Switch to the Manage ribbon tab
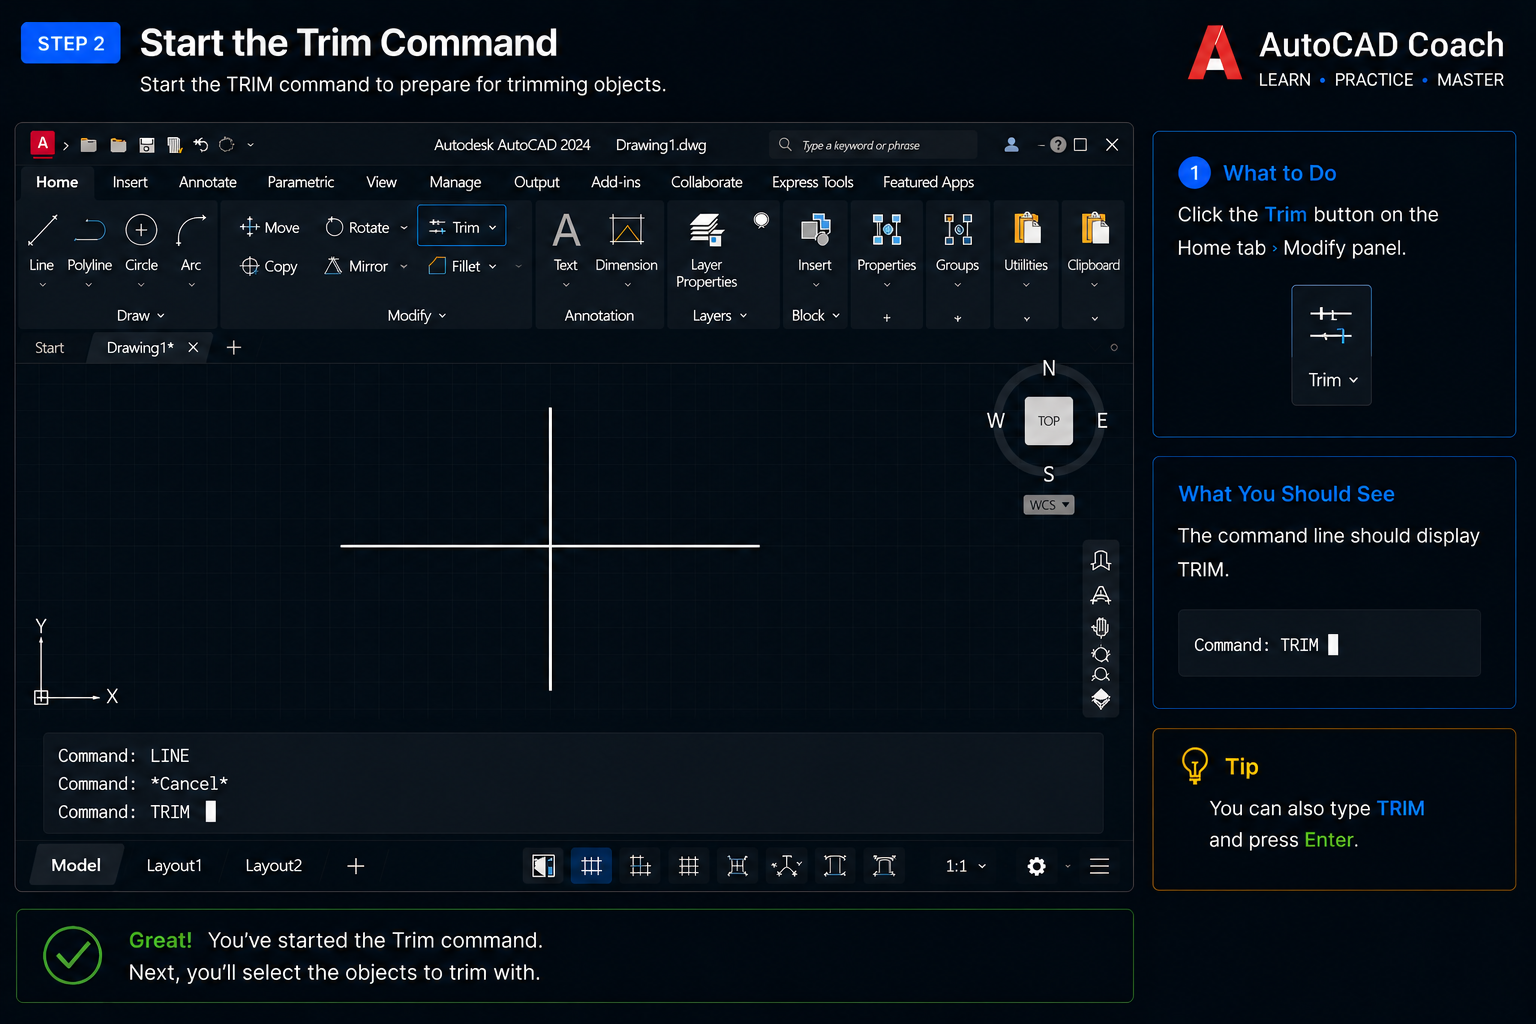This screenshot has height=1024, width=1536. coord(455,182)
